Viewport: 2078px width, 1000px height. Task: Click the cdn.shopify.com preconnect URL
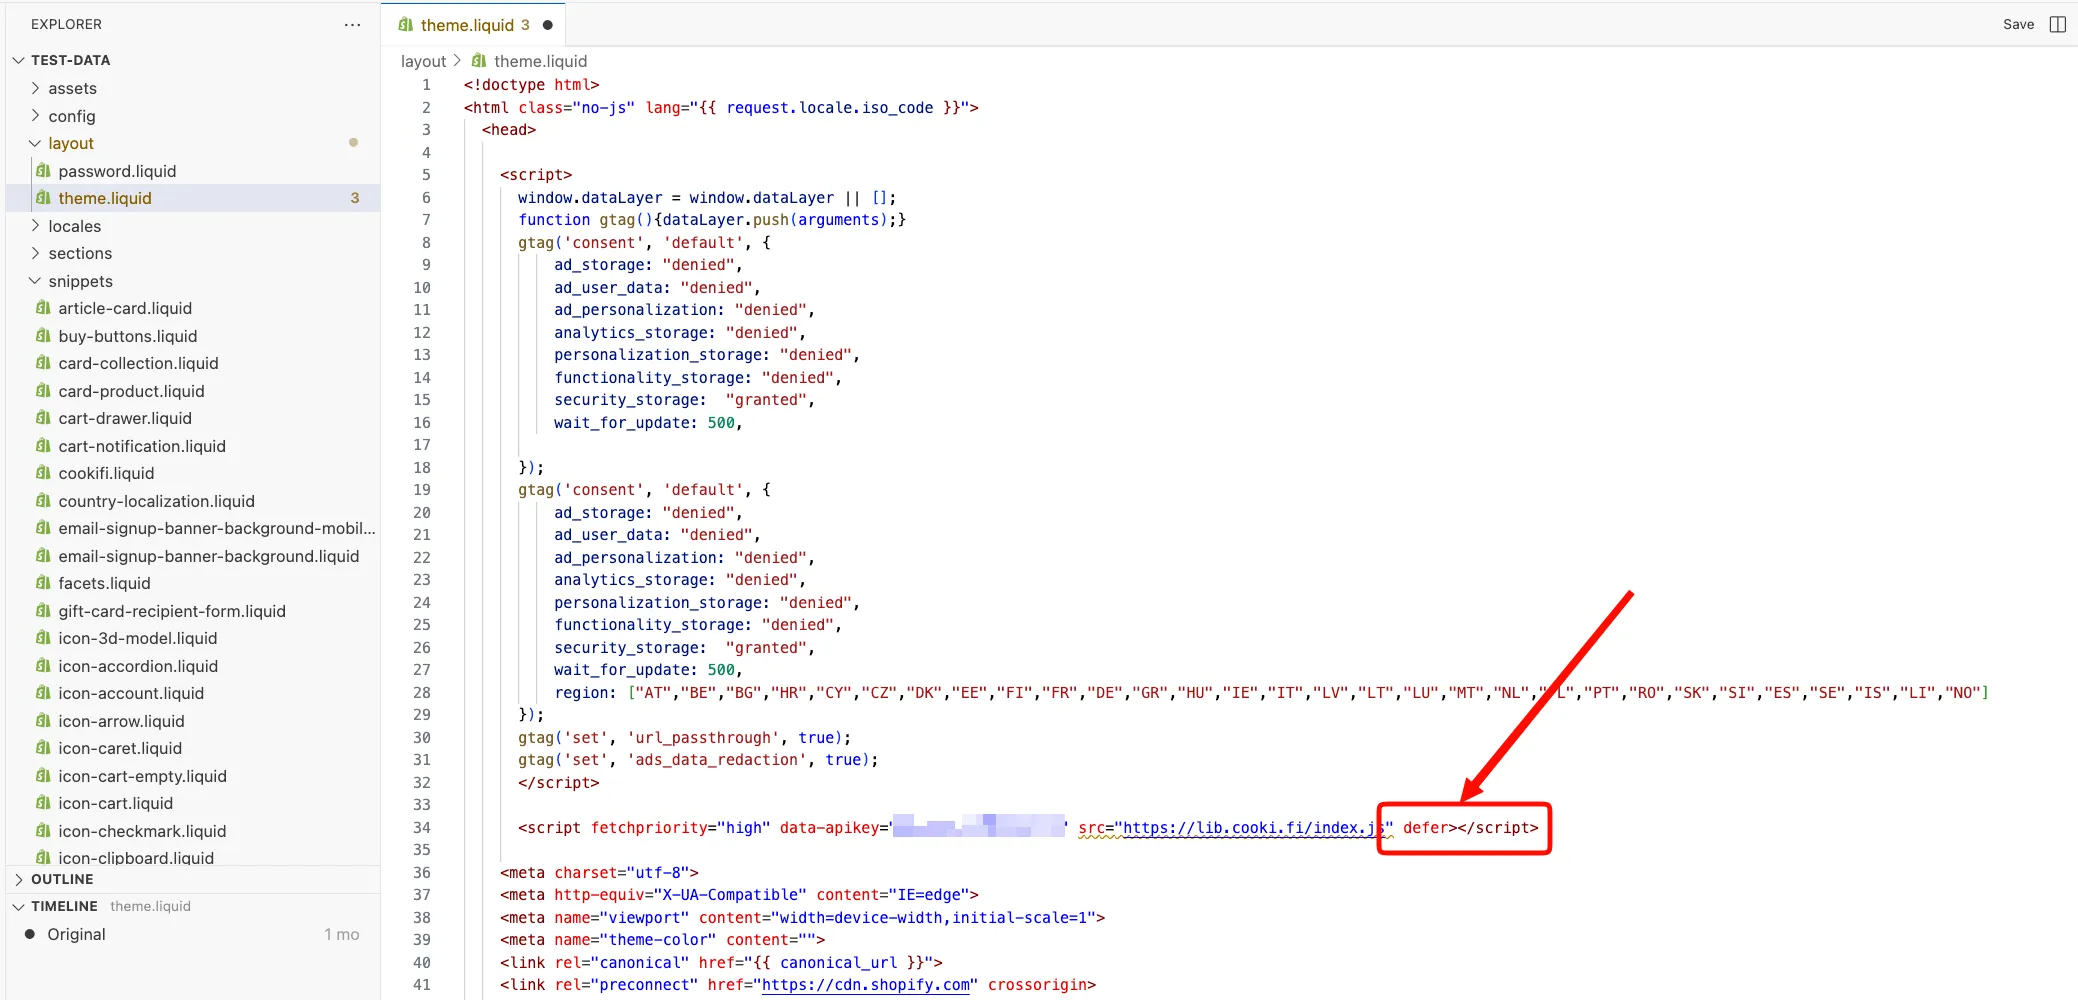(866, 985)
